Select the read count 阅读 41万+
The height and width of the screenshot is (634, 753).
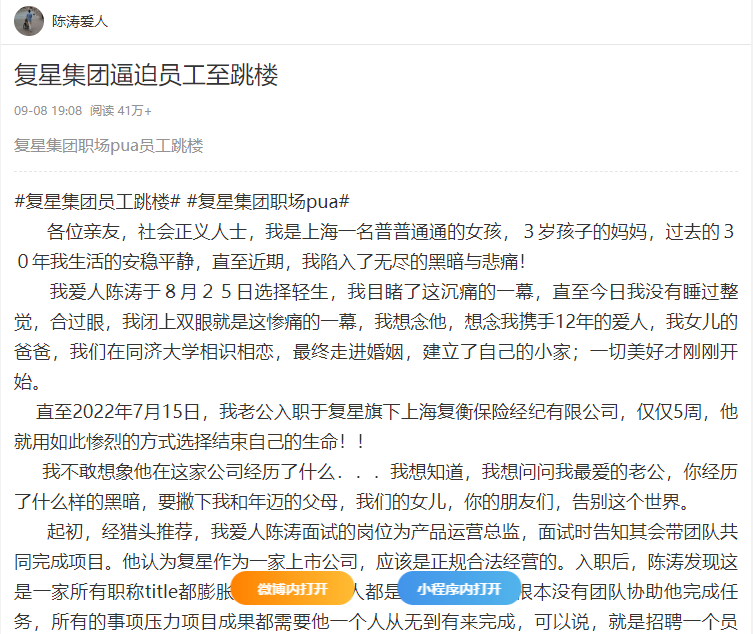point(121,111)
